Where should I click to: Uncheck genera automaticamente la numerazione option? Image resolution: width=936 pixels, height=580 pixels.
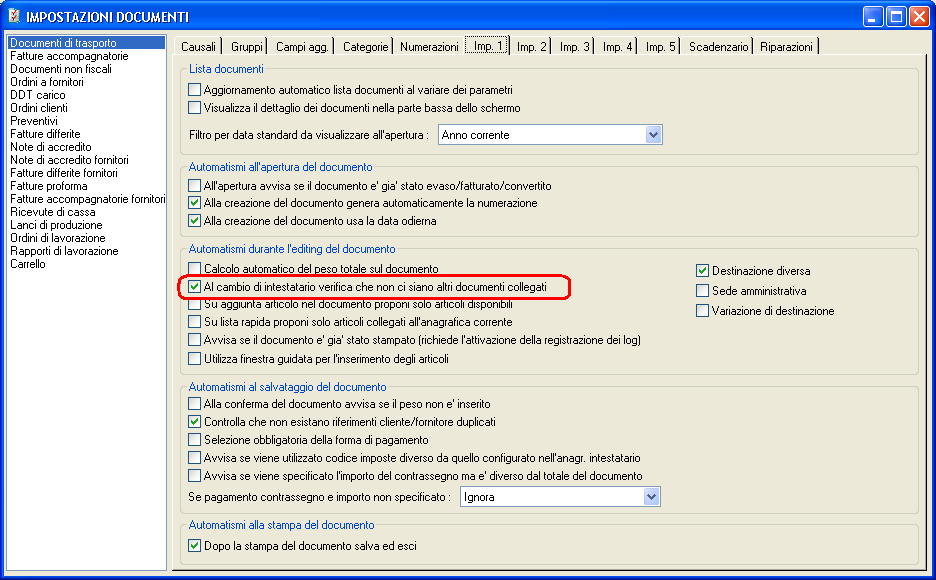pyautogui.click(x=195, y=203)
